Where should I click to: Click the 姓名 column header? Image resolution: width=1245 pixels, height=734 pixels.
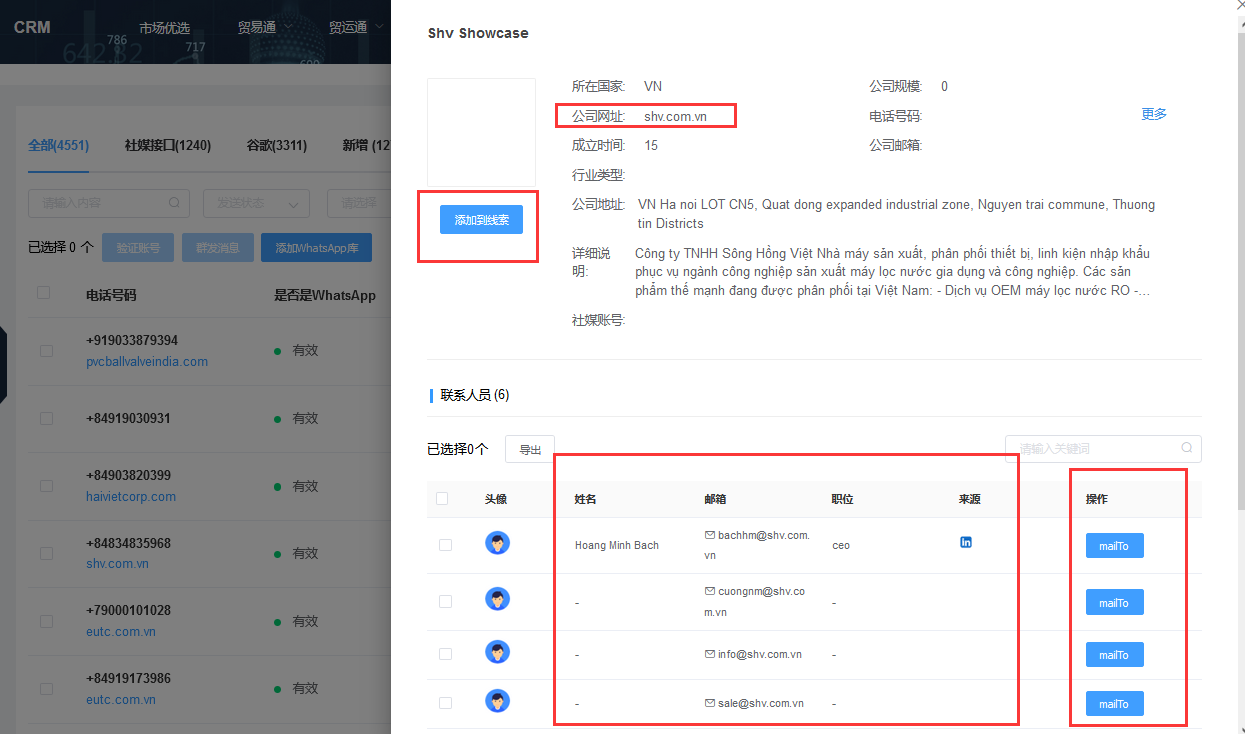click(x=585, y=499)
